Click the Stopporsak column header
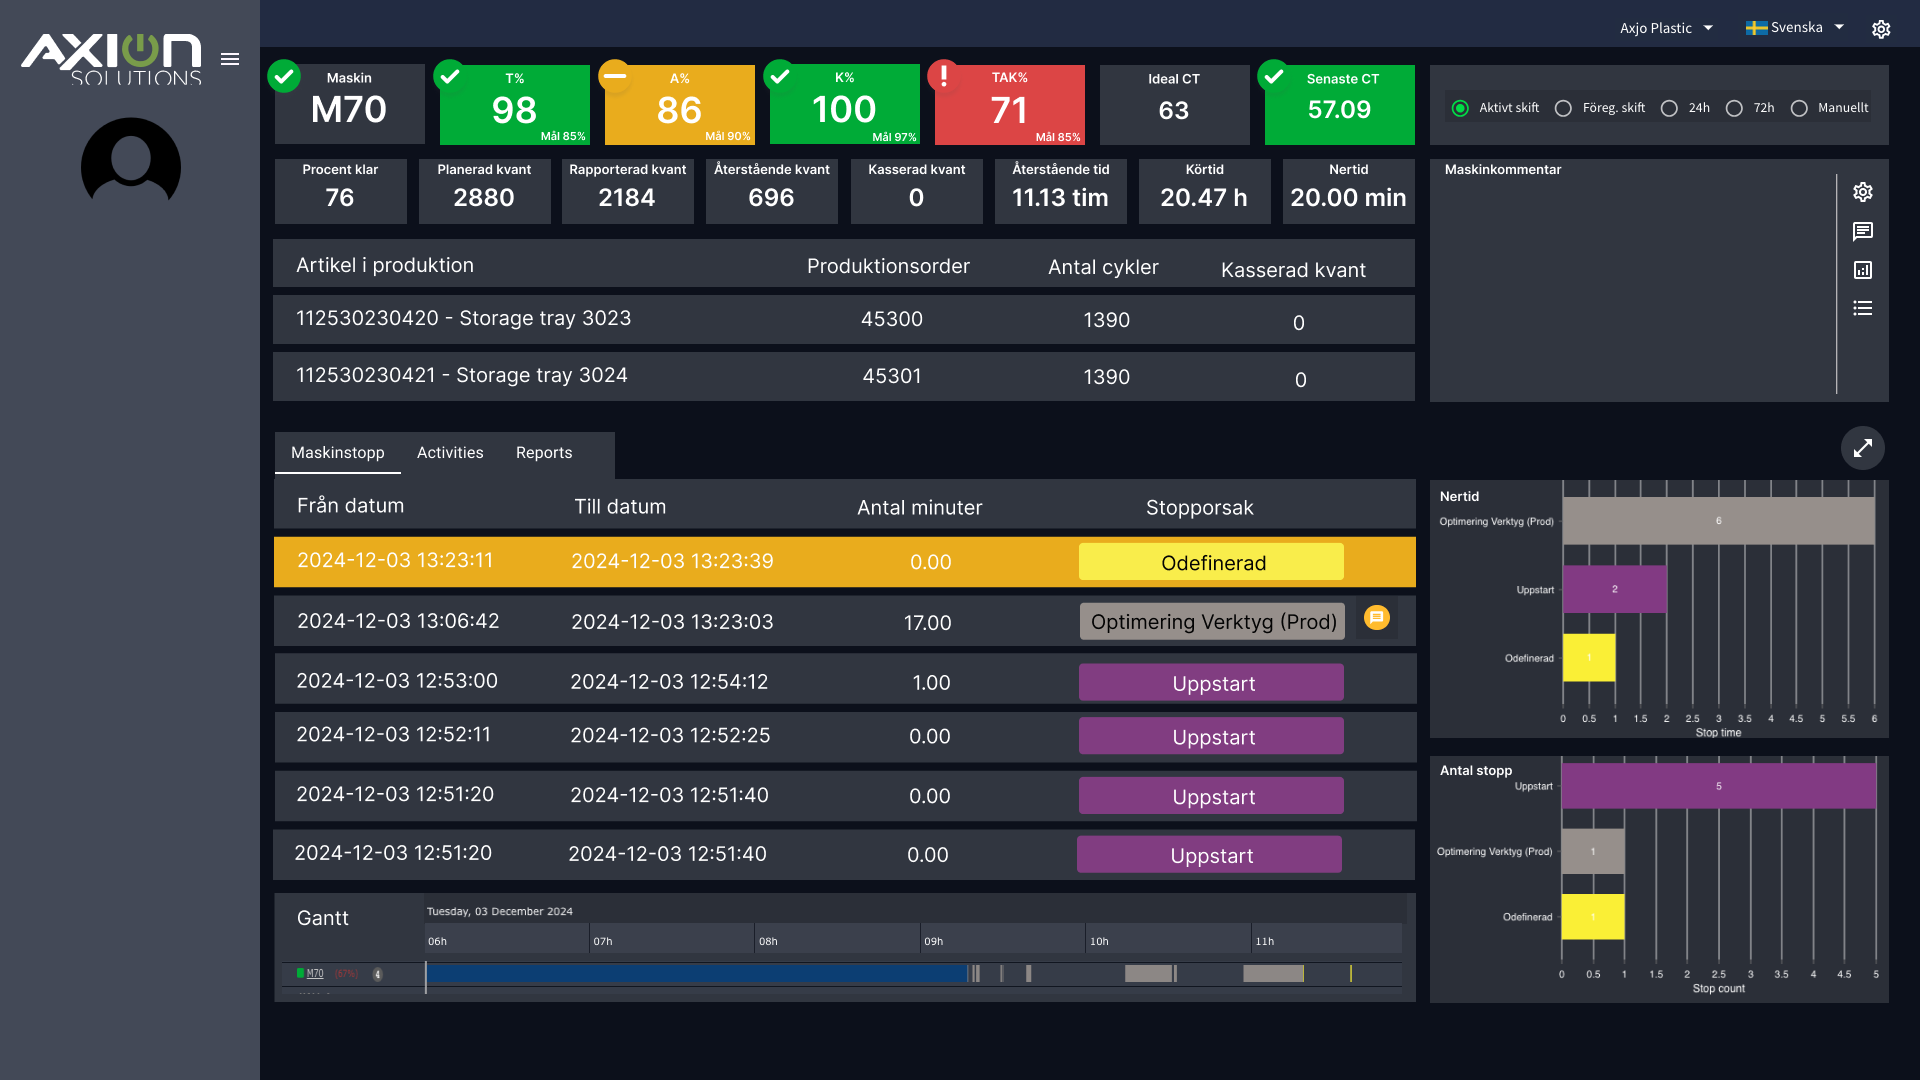The width and height of the screenshot is (1920, 1080). pyautogui.click(x=1199, y=508)
